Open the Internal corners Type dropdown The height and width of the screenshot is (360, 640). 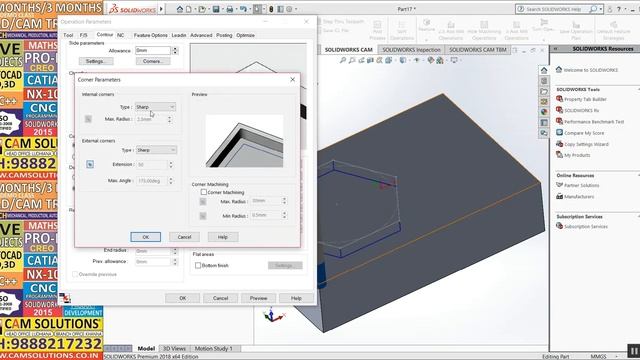pyautogui.click(x=155, y=107)
